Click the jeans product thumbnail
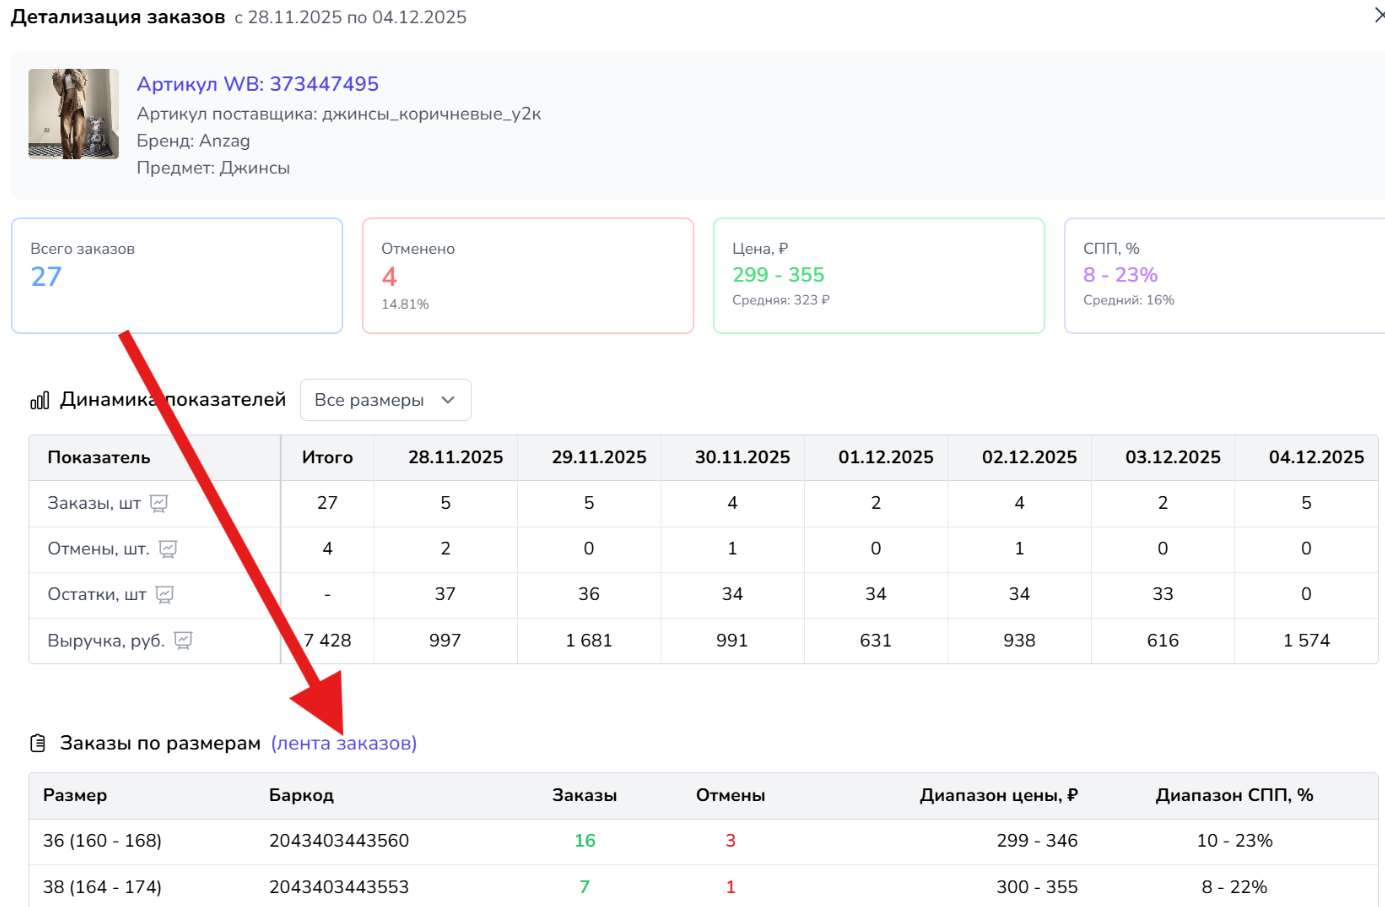The image size is (1385, 907). point(73,114)
